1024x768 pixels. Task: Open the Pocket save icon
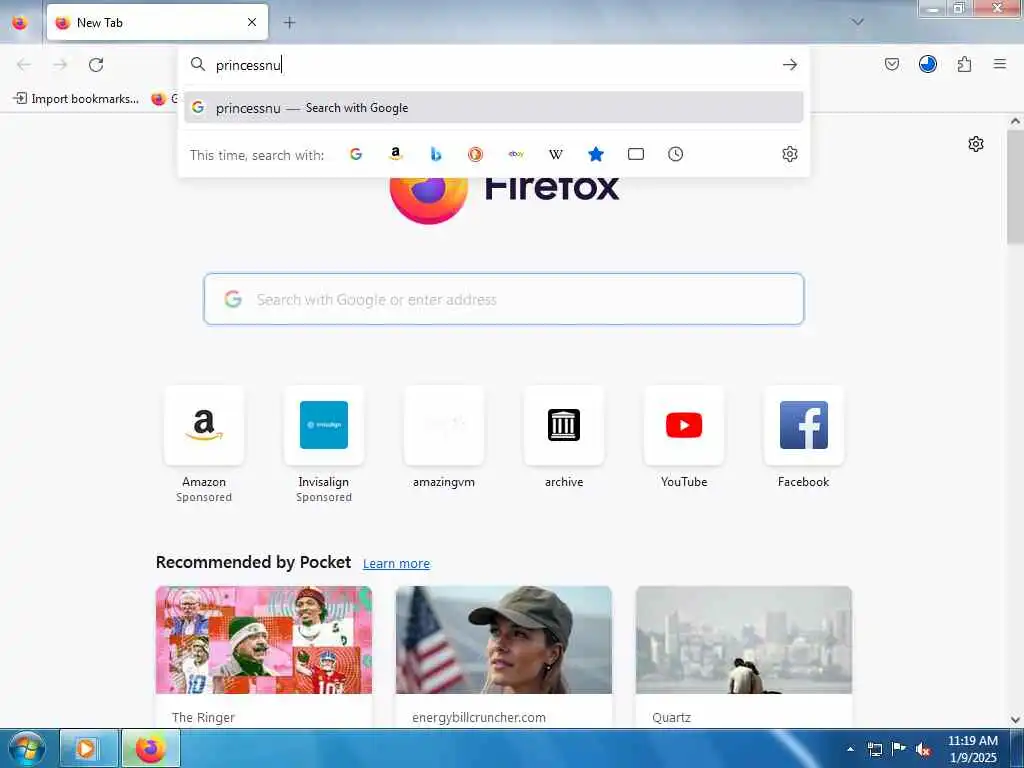click(891, 64)
